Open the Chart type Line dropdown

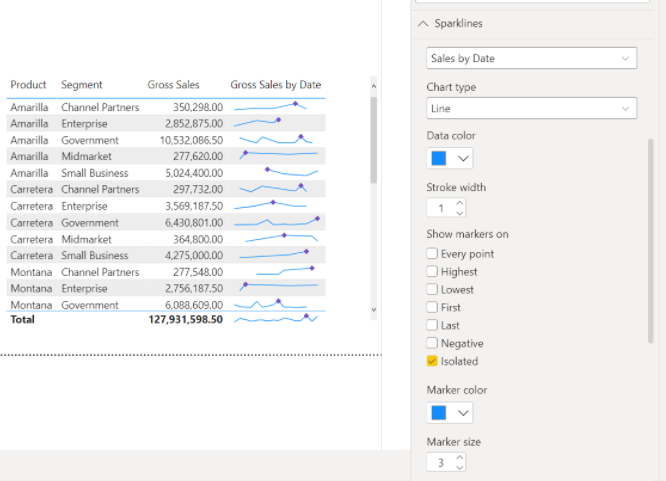(x=531, y=108)
